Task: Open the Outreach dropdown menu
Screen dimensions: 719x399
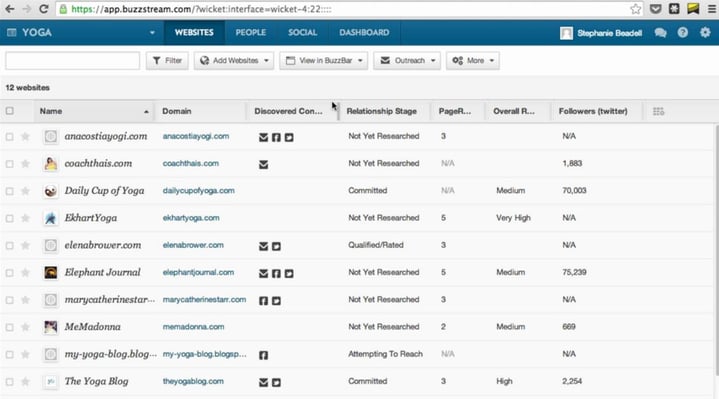Action: pos(407,61)
